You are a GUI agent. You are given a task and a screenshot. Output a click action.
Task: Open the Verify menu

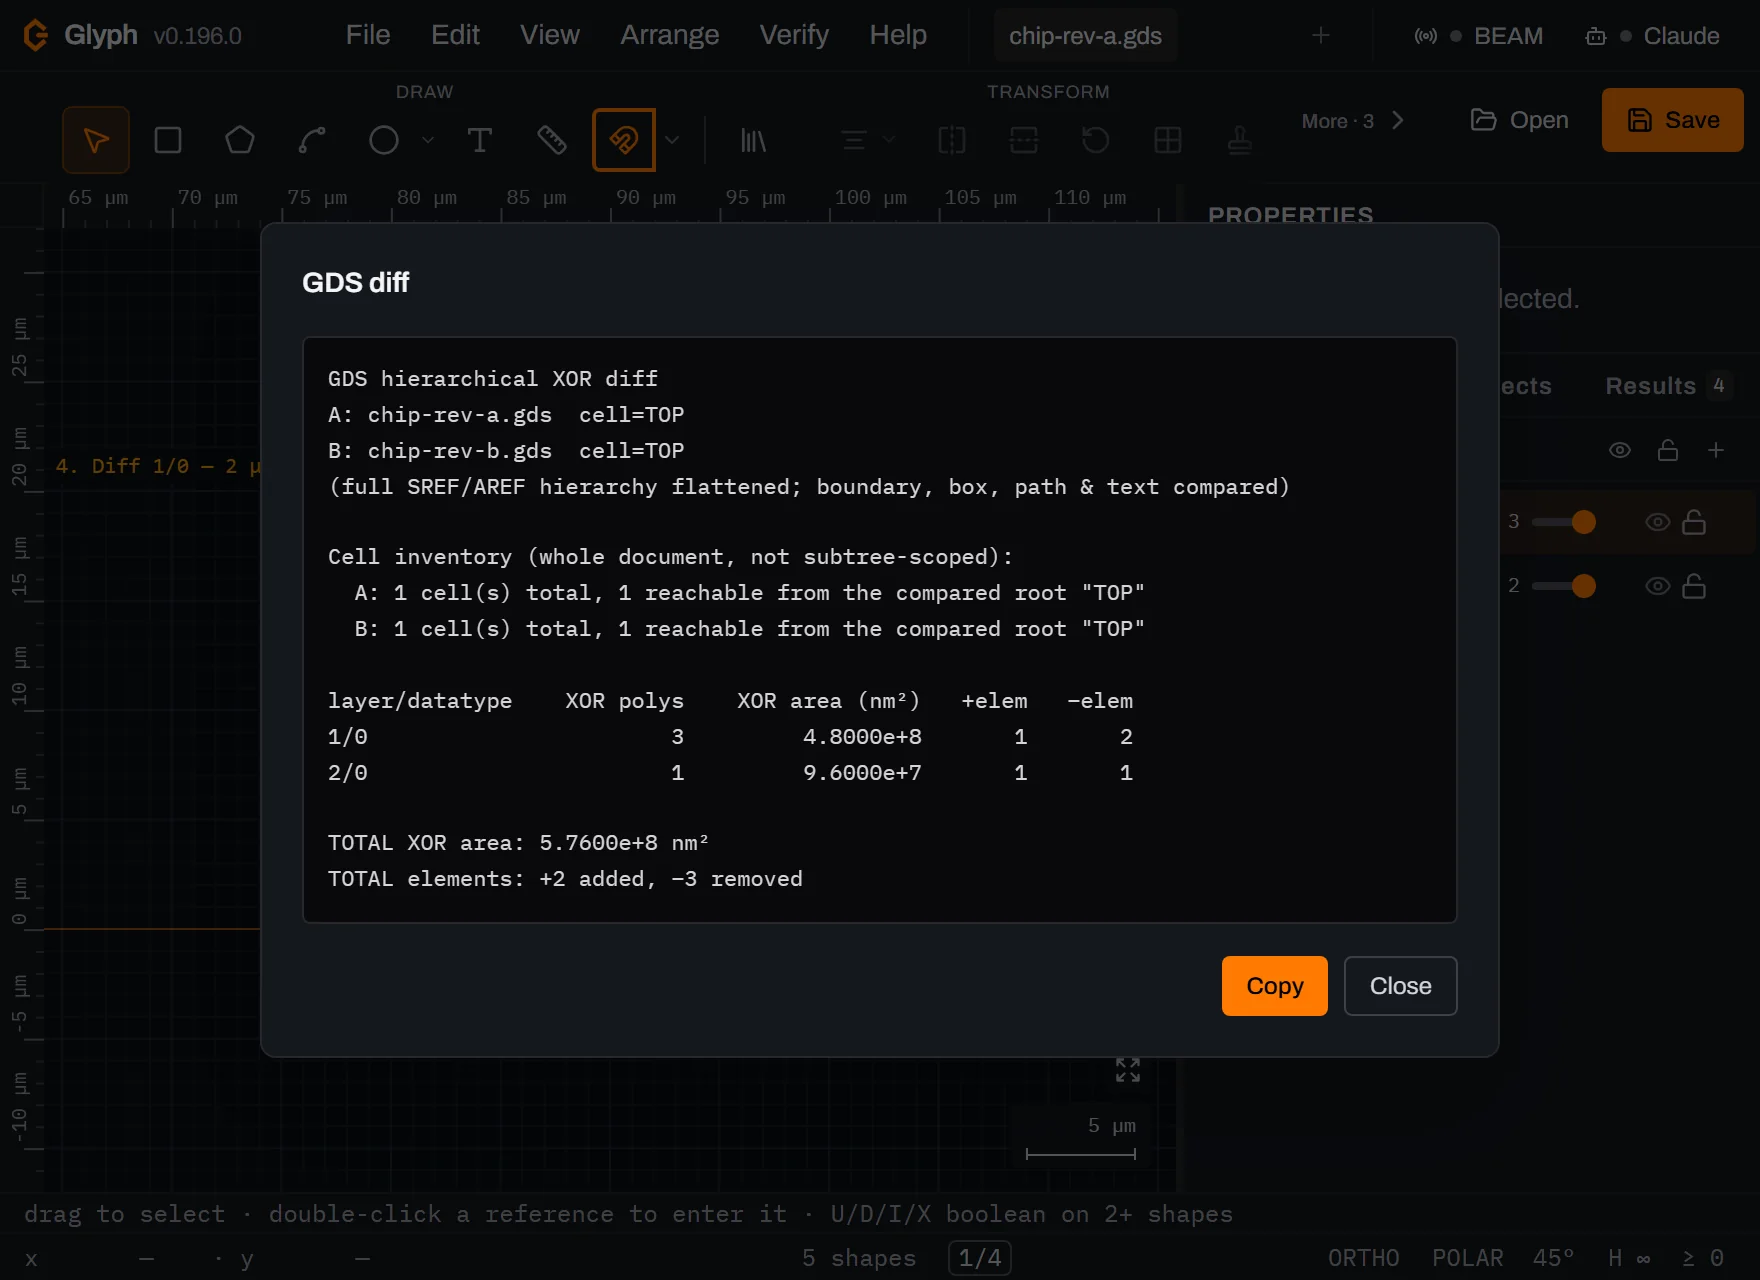pos(794,35)
